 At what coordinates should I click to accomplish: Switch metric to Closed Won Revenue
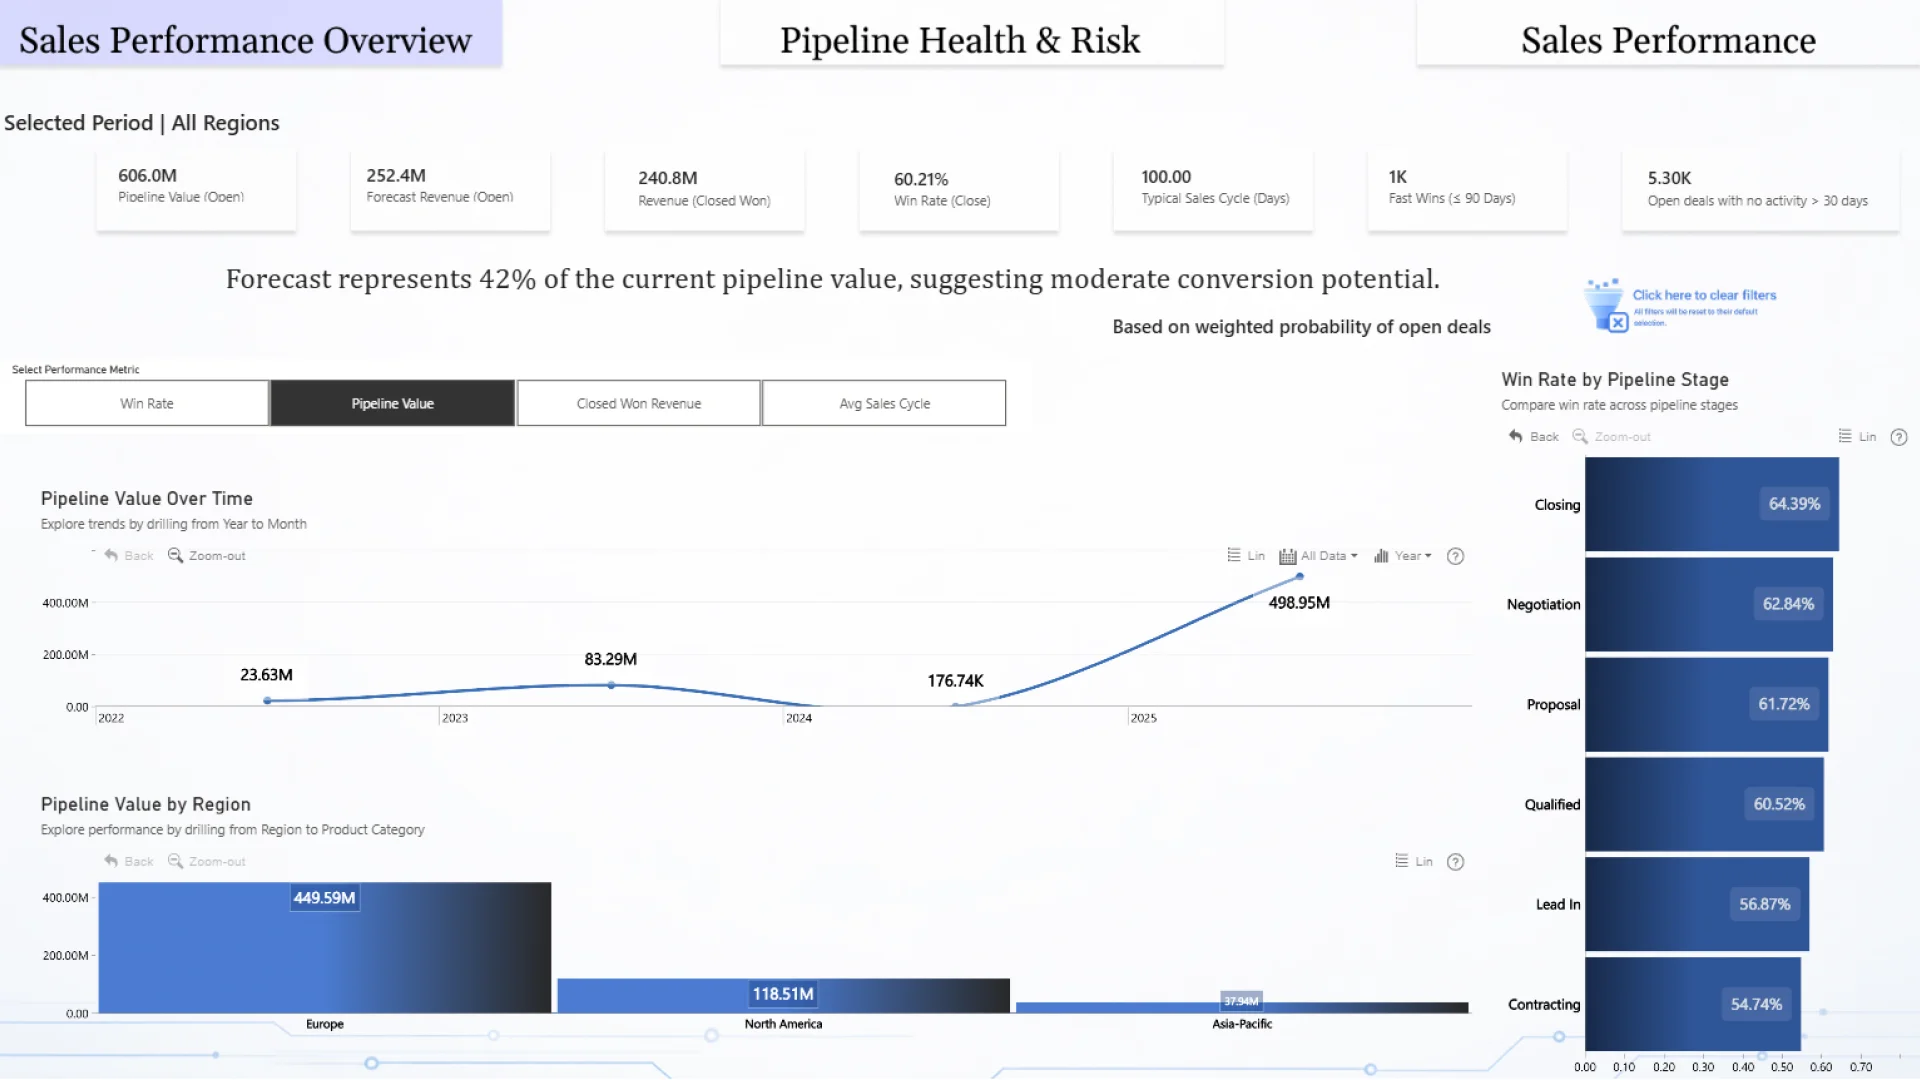[x=638, y=403]
